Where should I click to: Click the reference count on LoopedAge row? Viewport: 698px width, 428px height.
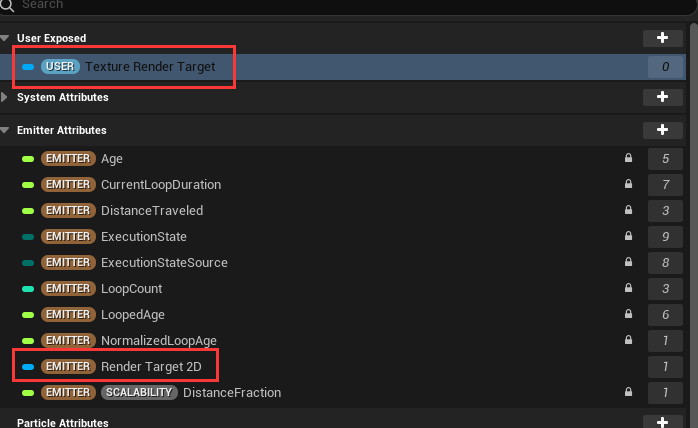665,314
